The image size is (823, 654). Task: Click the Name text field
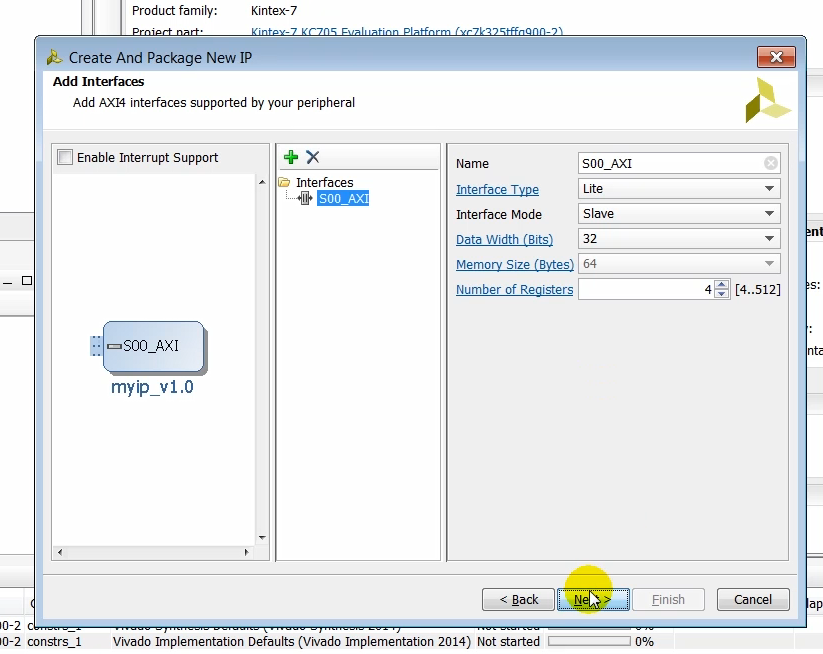[x=670, y=164]
